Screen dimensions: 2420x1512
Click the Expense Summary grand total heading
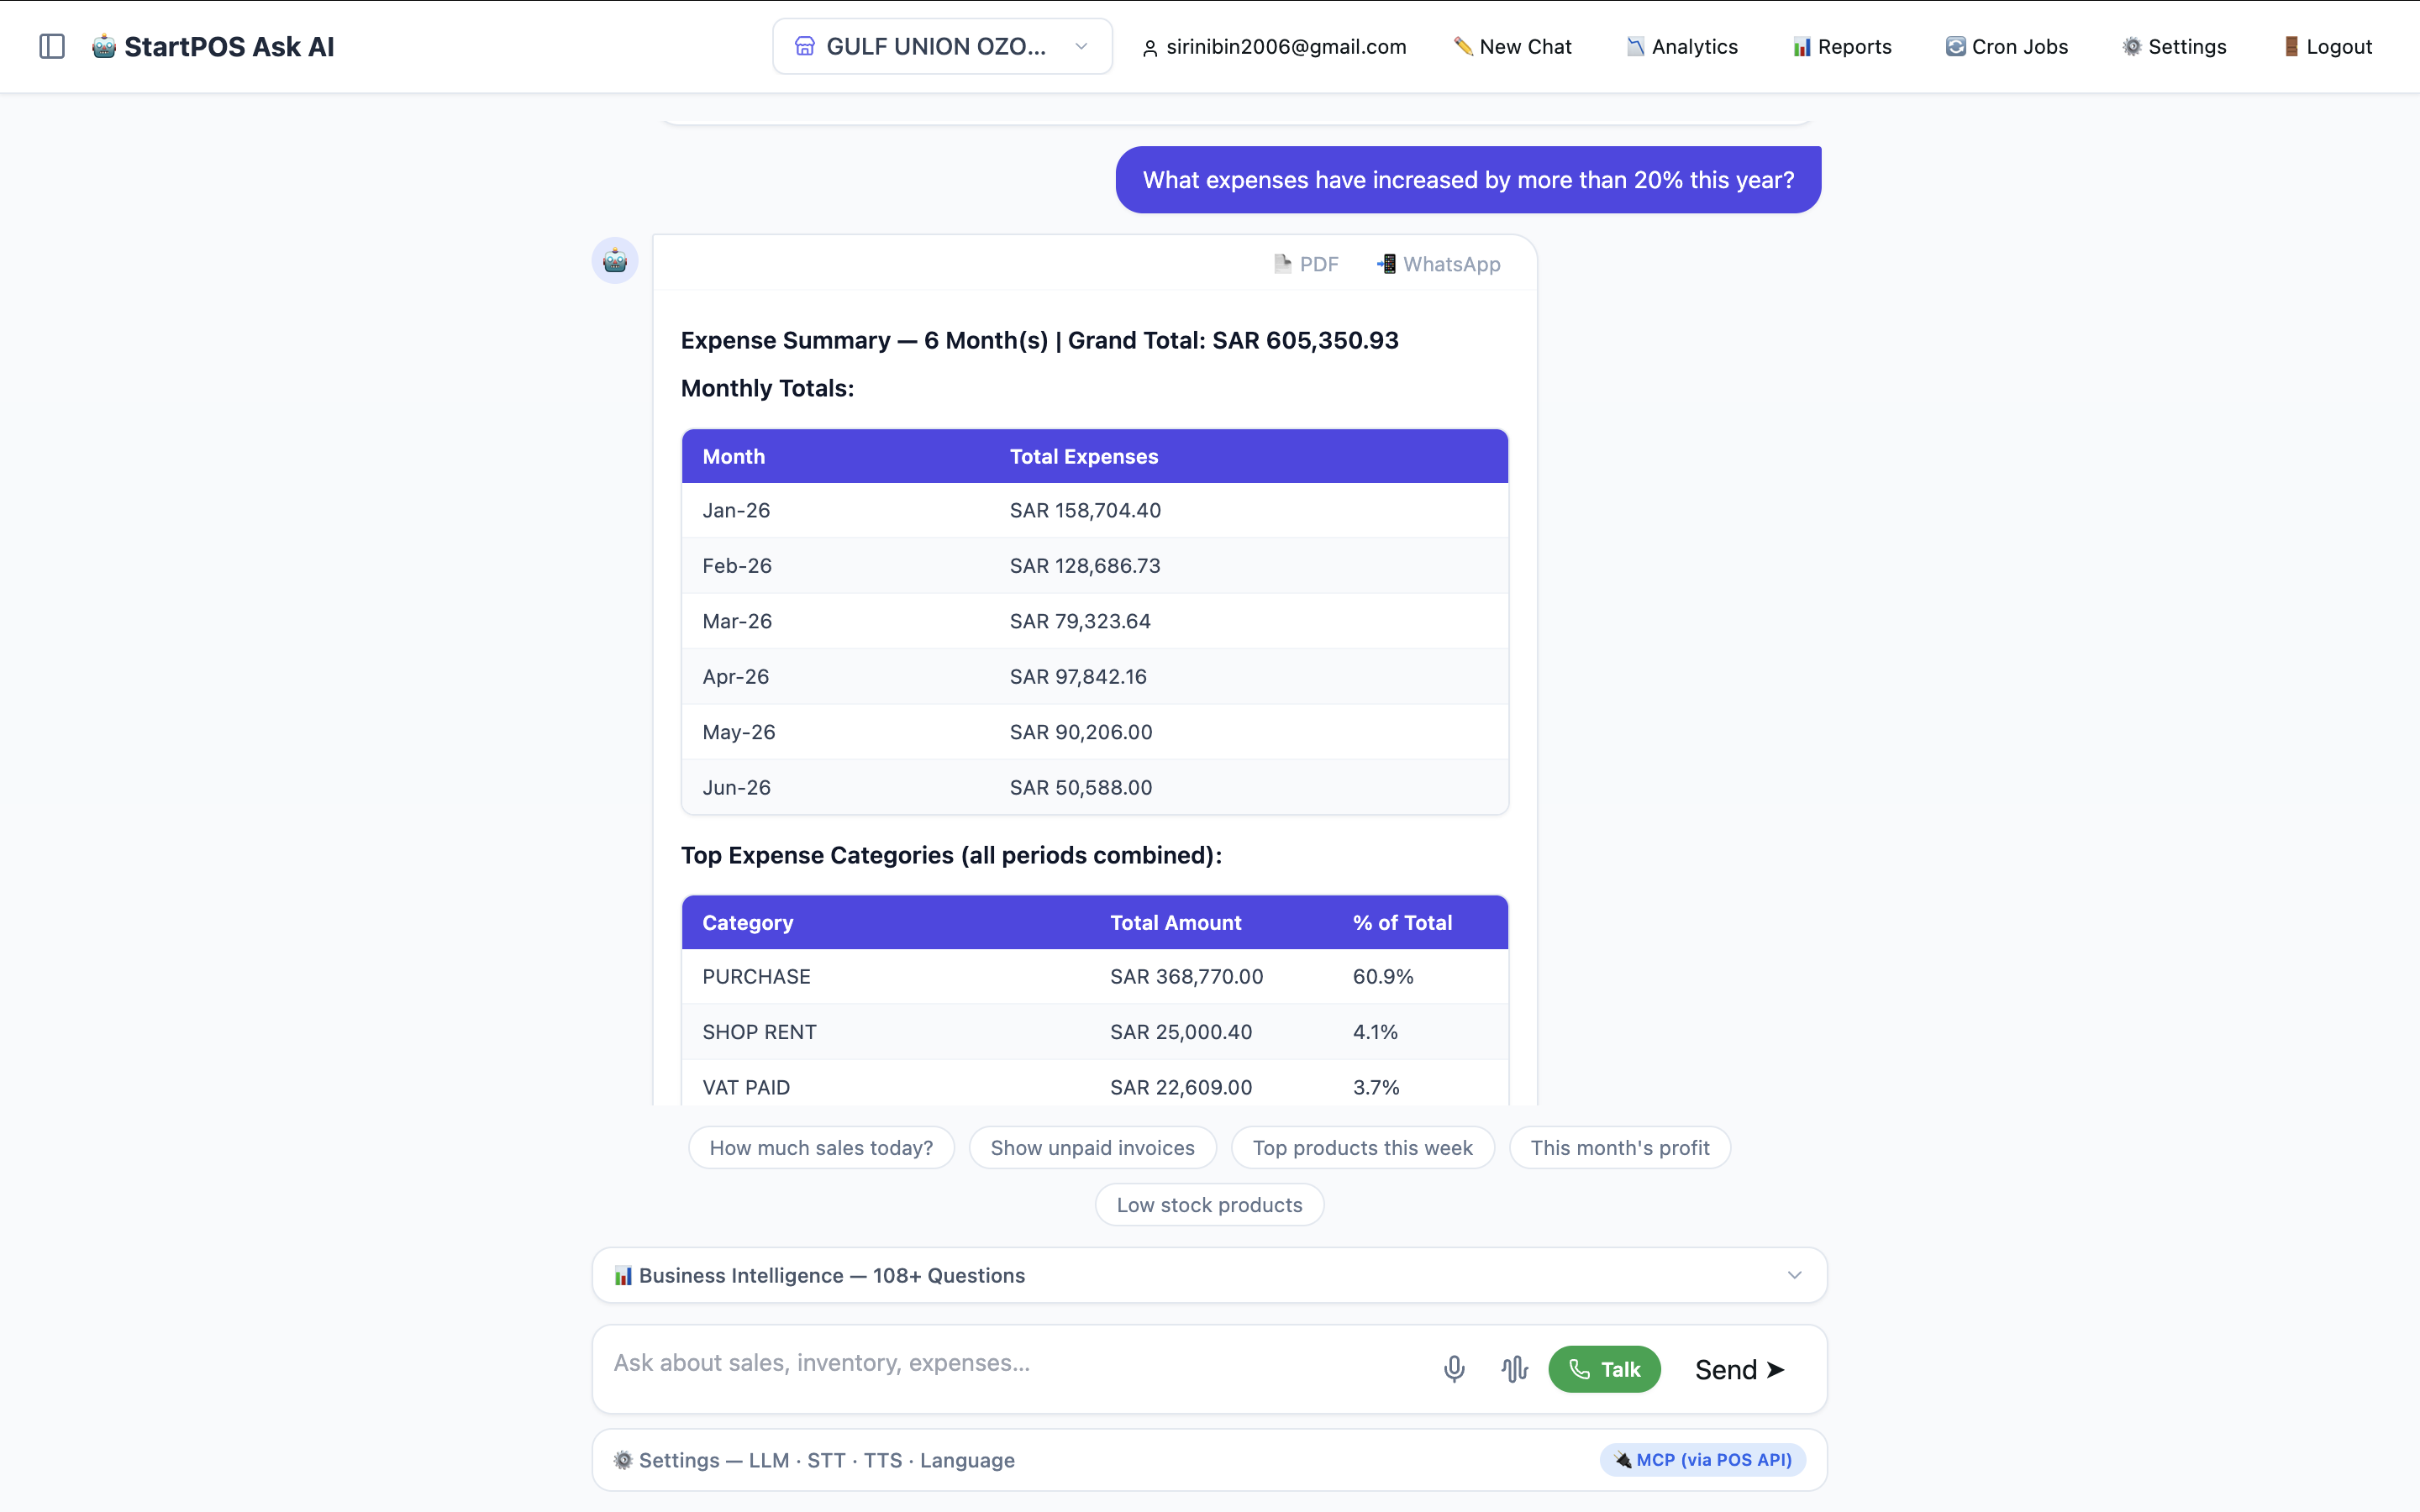pos(1040,341)
